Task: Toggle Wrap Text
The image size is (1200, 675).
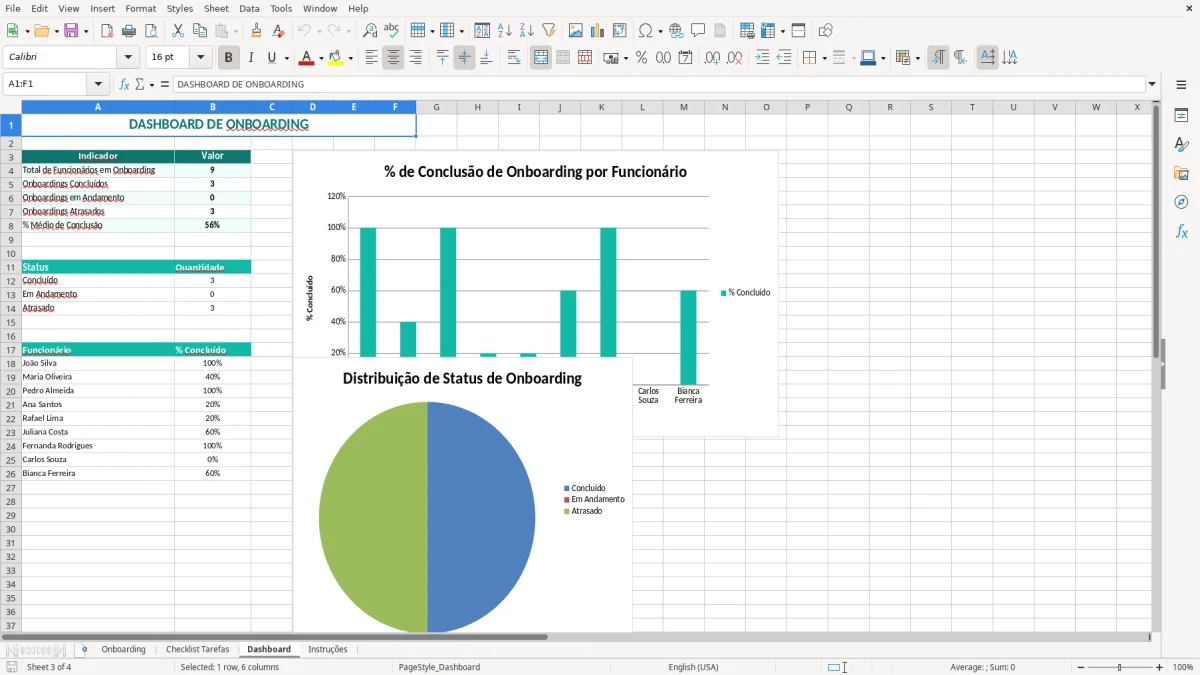Action: 514,58
